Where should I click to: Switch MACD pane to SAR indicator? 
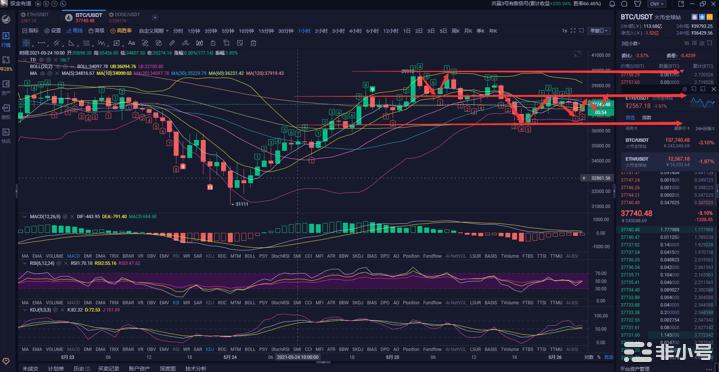[x=198, y=255]
